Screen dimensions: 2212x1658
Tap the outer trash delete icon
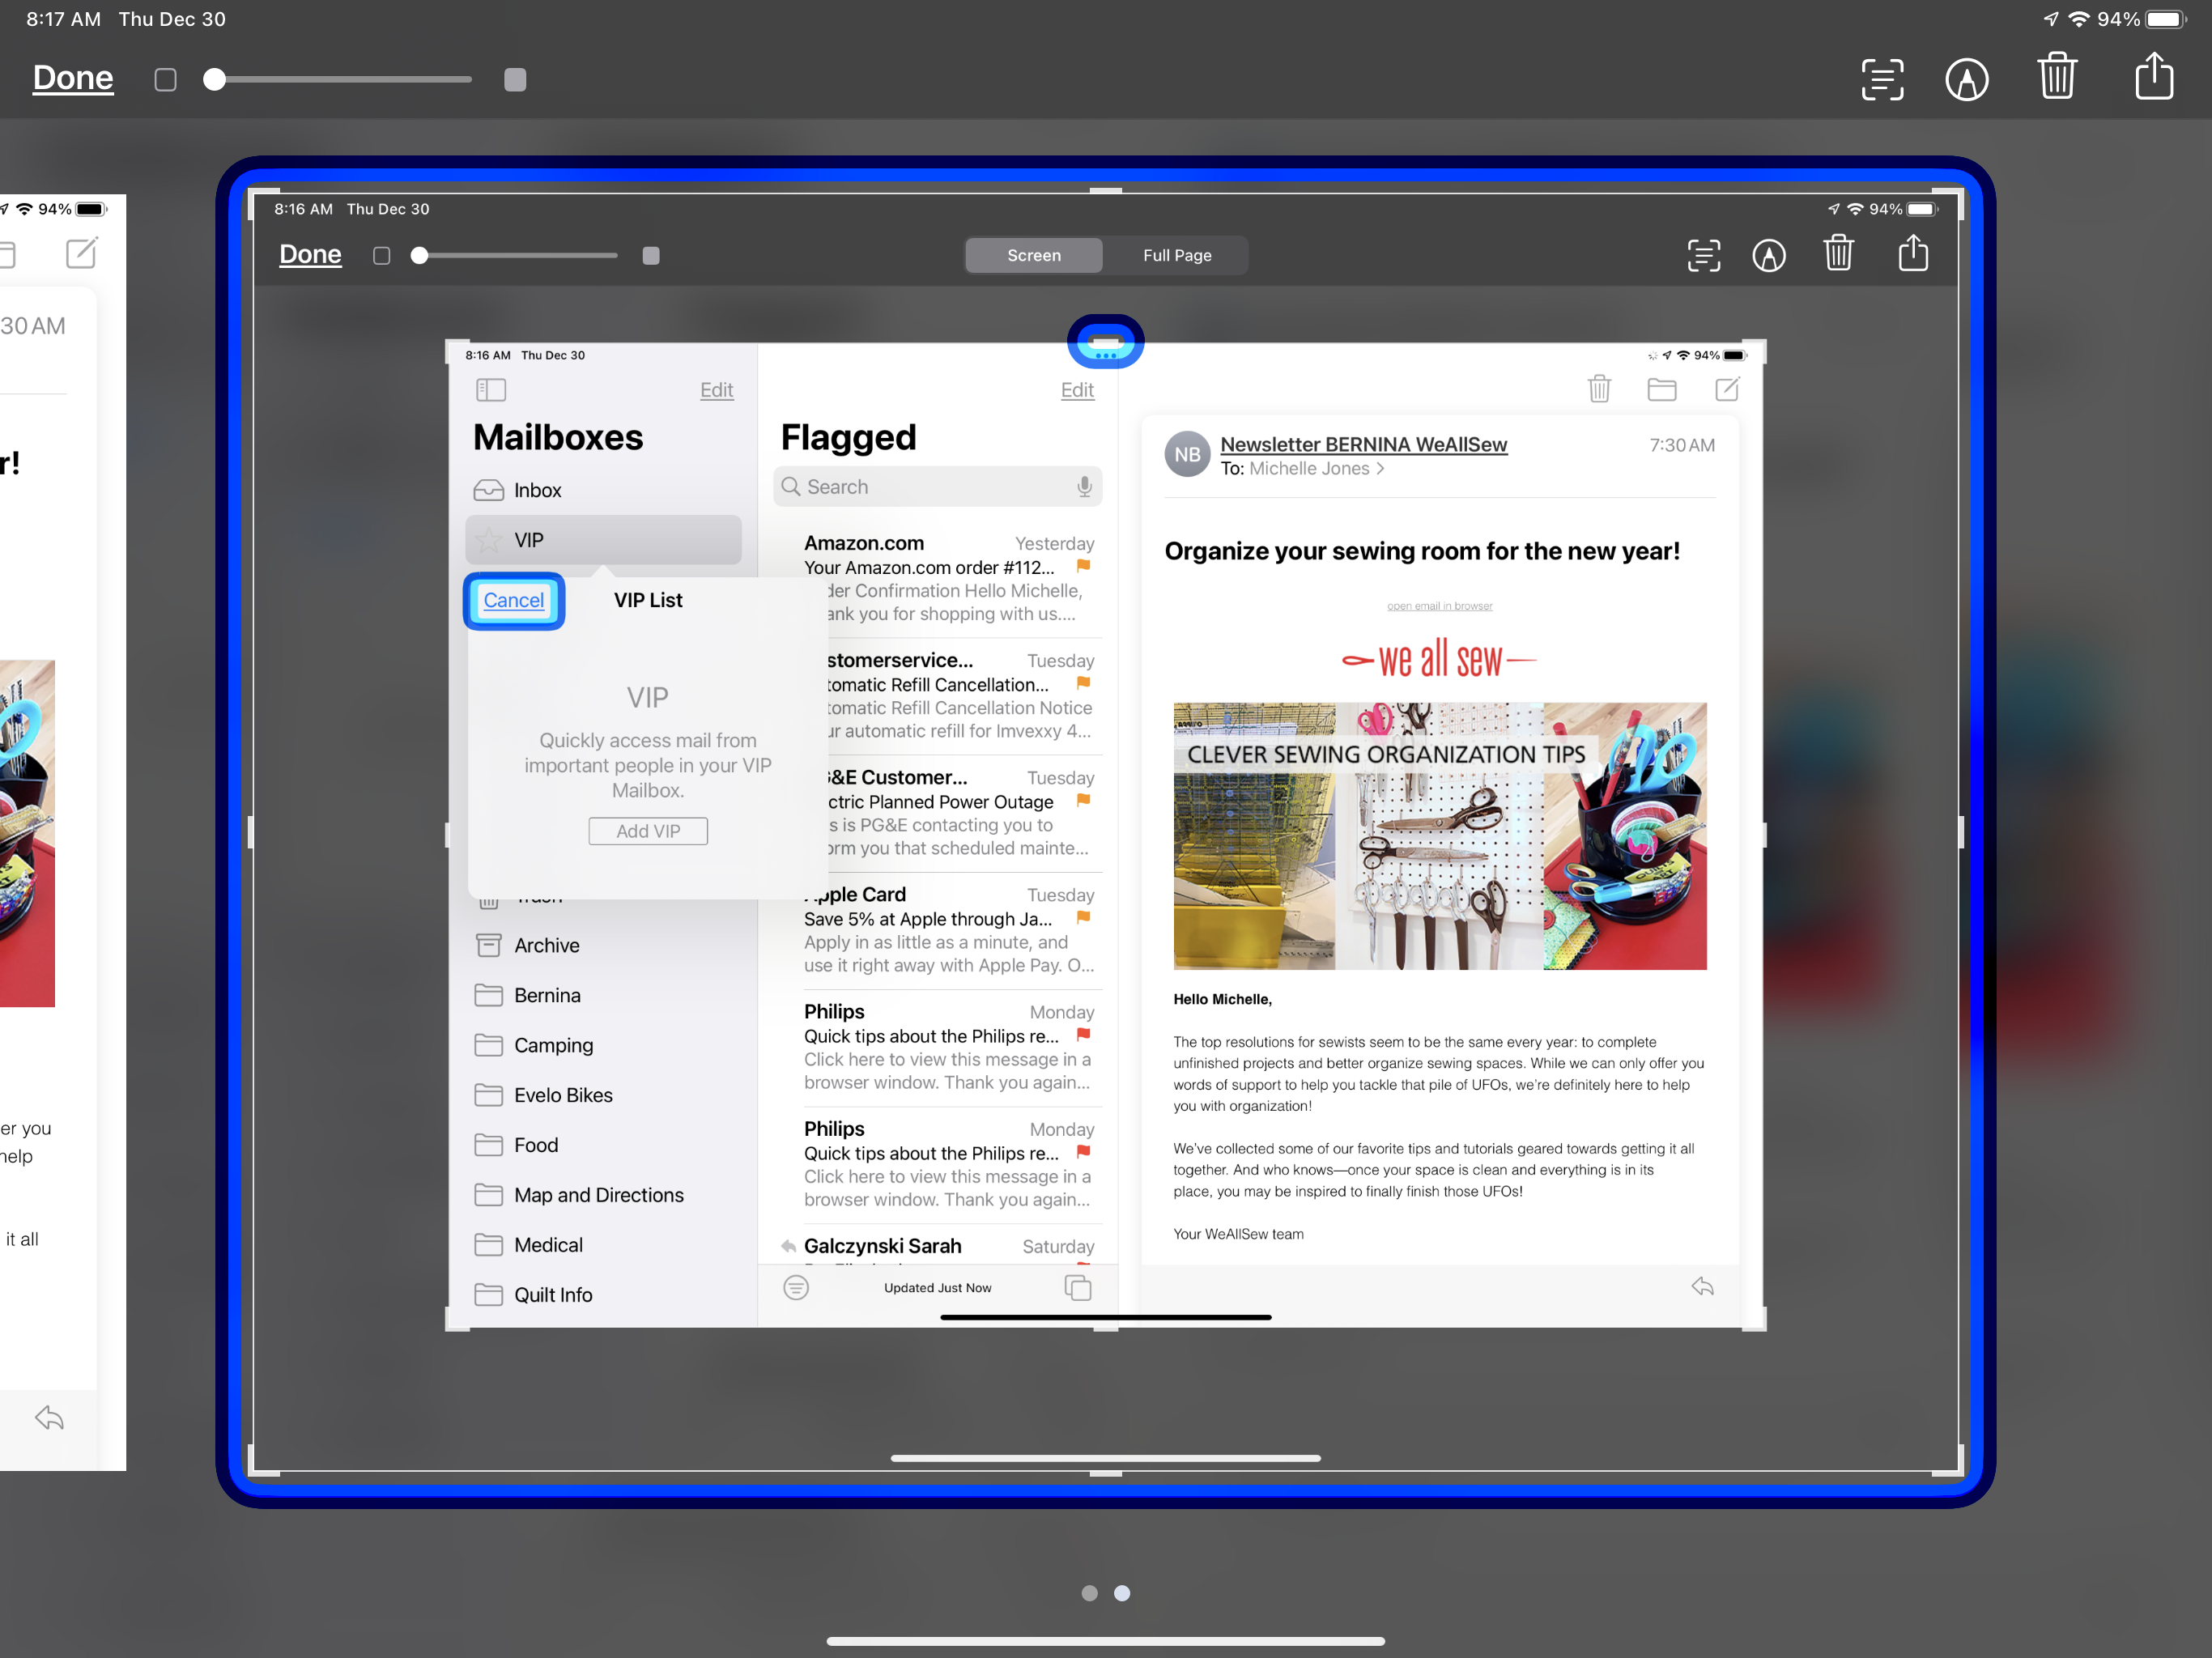2057,78
